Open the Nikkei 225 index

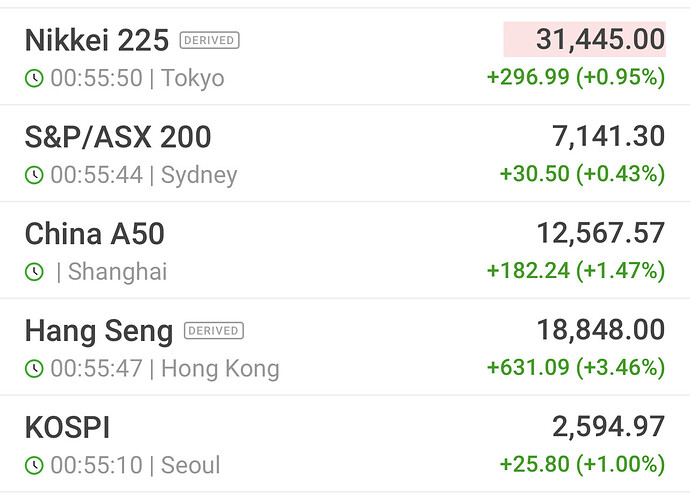tap(97, 41)
